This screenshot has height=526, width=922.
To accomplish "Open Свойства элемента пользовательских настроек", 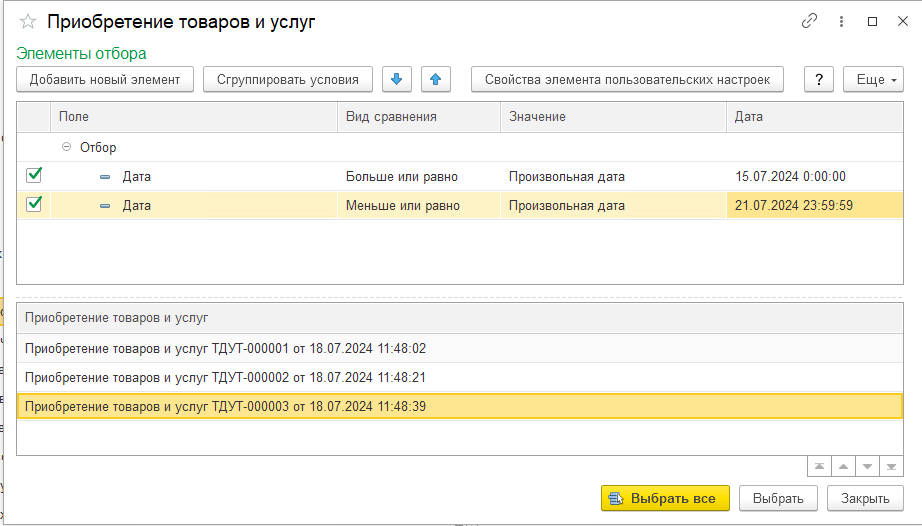I will (x=627, y=79).
